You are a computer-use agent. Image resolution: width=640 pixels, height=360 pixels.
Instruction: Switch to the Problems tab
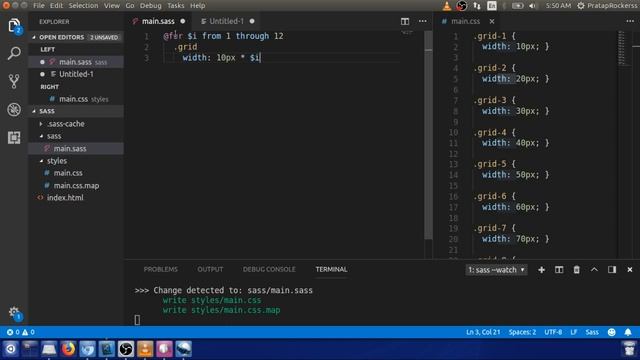click(x=160, y=269)
